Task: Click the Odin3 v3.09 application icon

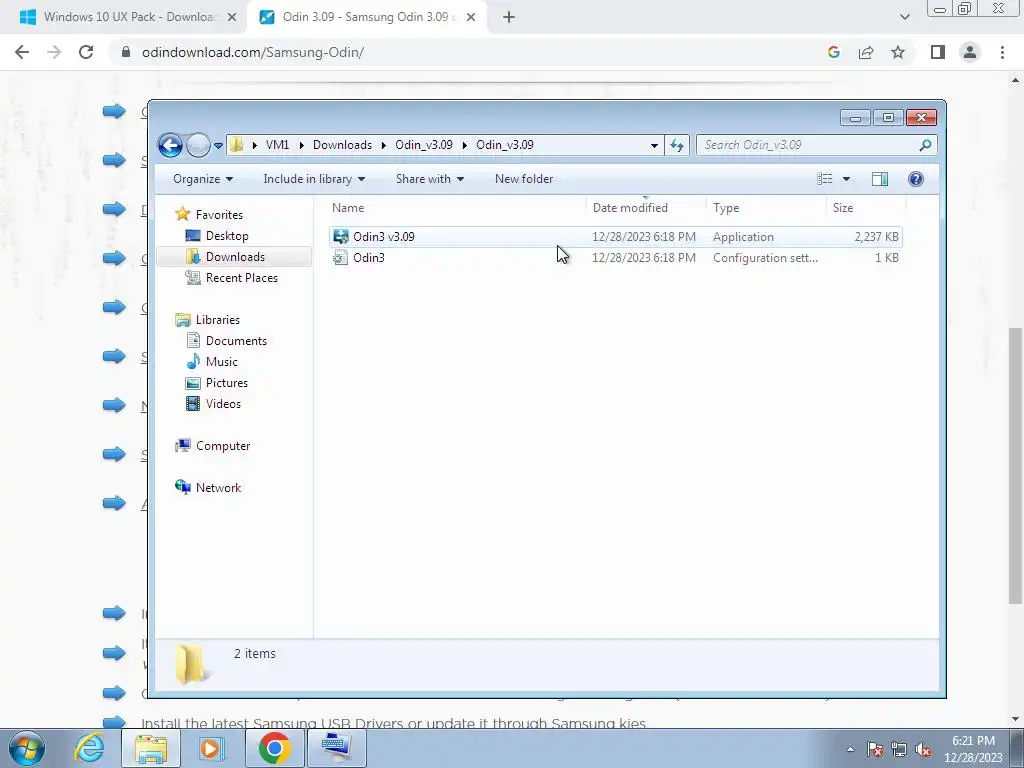Action: [340, 236]
